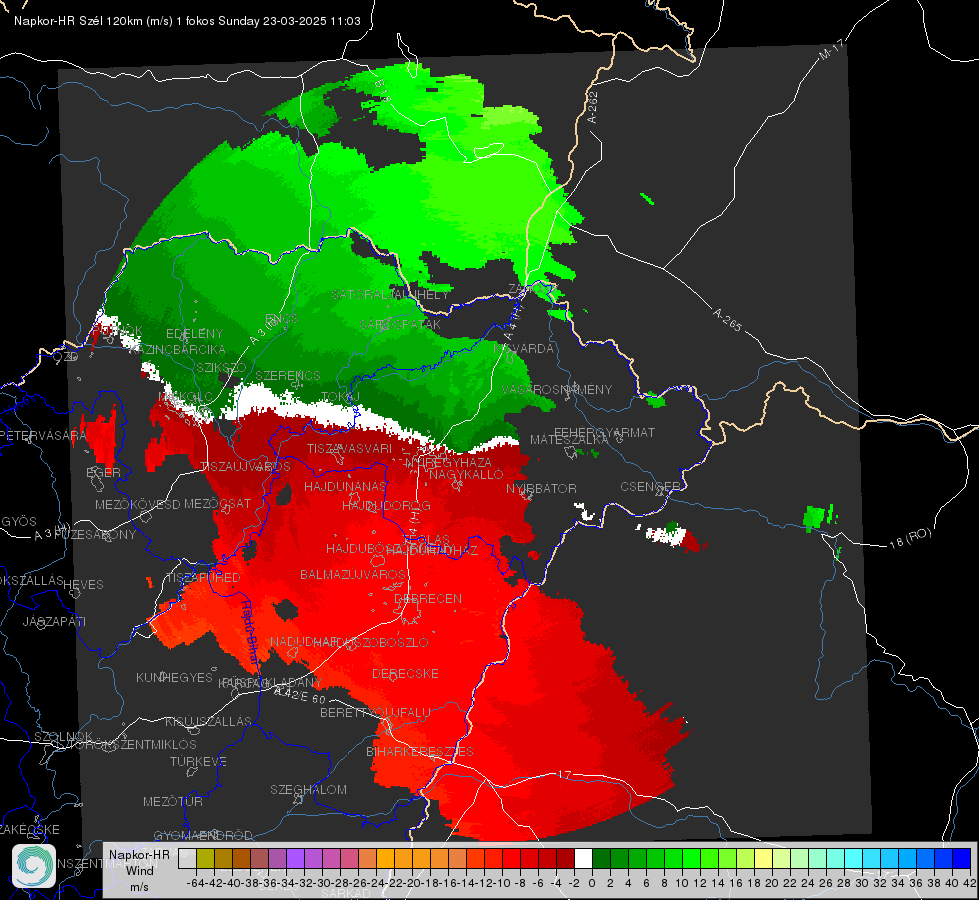Click the SZERENCS town label

tap(288, 375)
